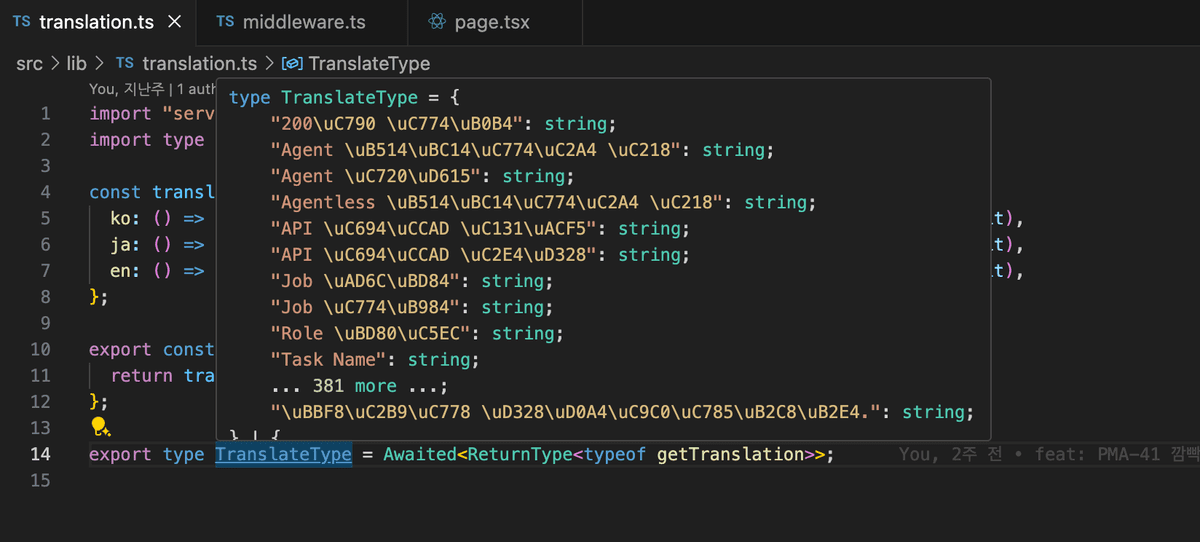Image resolution: width=1200 pixels, height=542 pixels.
Task: Open the lib breadcrumb dropdown
Action: click(x=76, y=64)
